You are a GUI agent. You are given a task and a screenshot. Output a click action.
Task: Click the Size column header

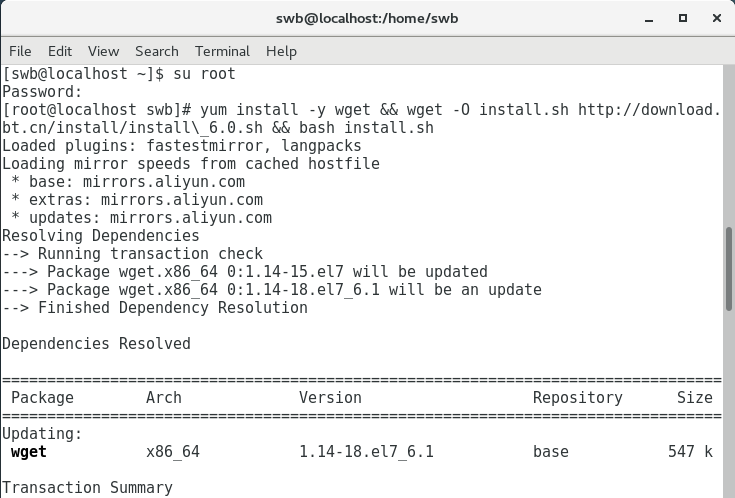(x=695, y=398)
